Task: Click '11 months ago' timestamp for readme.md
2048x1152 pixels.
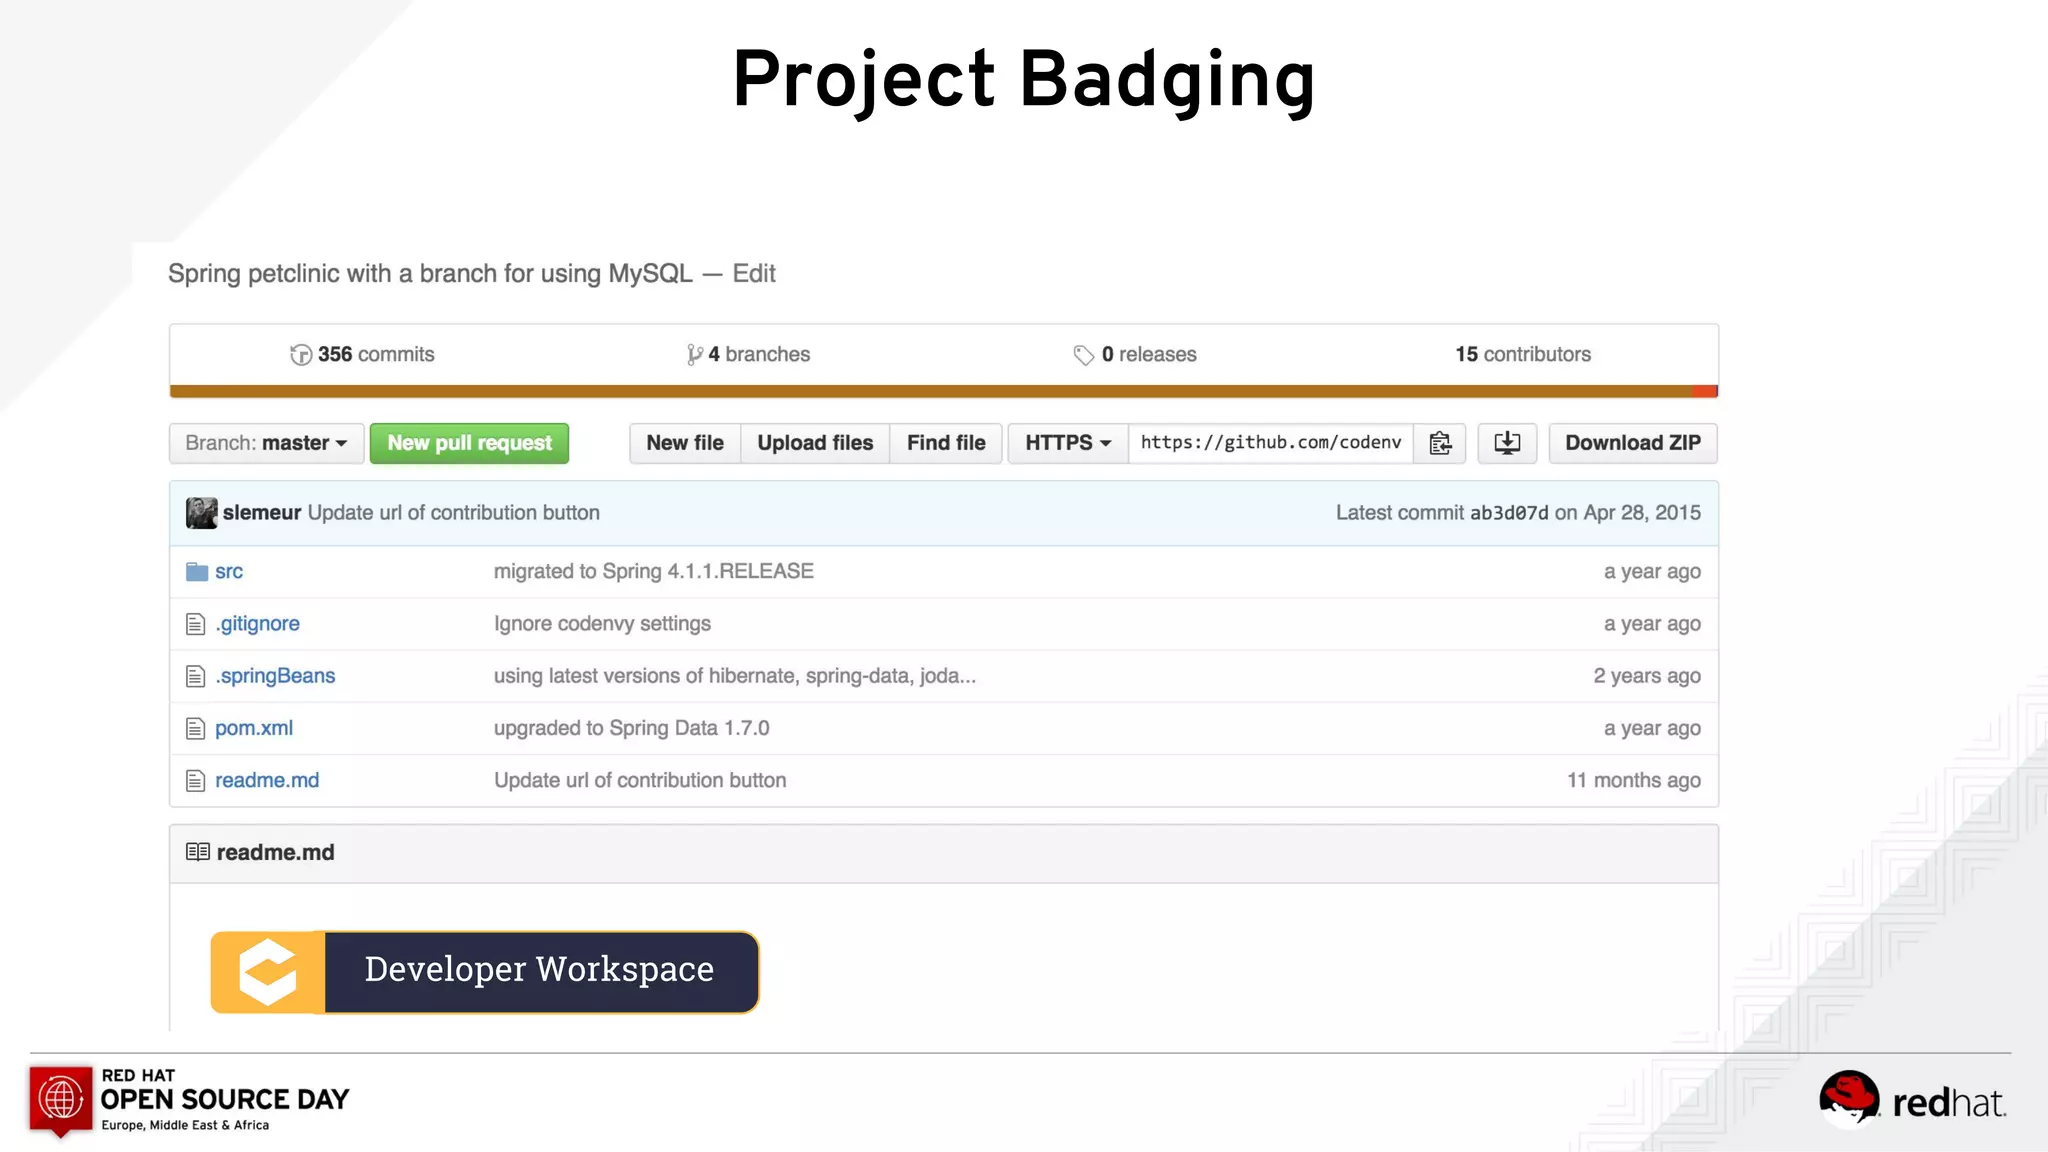Action: click(1634, 780)
